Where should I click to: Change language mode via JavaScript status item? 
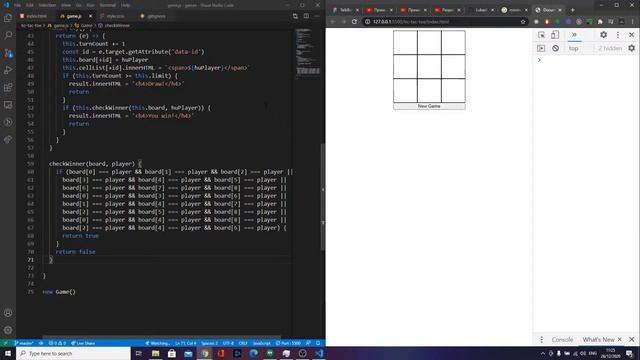coord(262,343)
